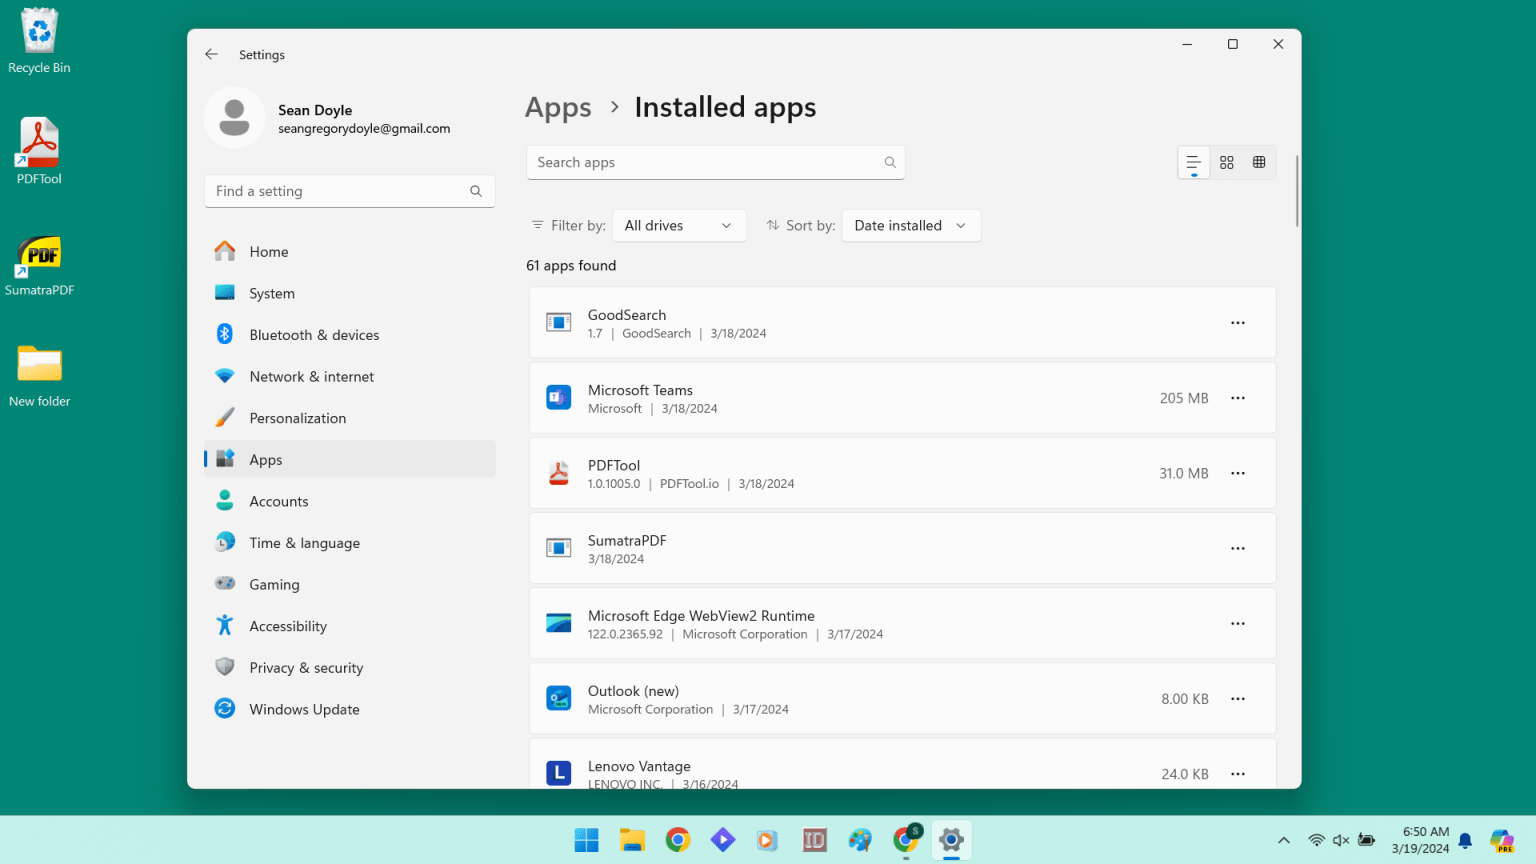1536x864 pixels.
Task: Click the muted volume icon in the tray
Action: [1341, 840]
